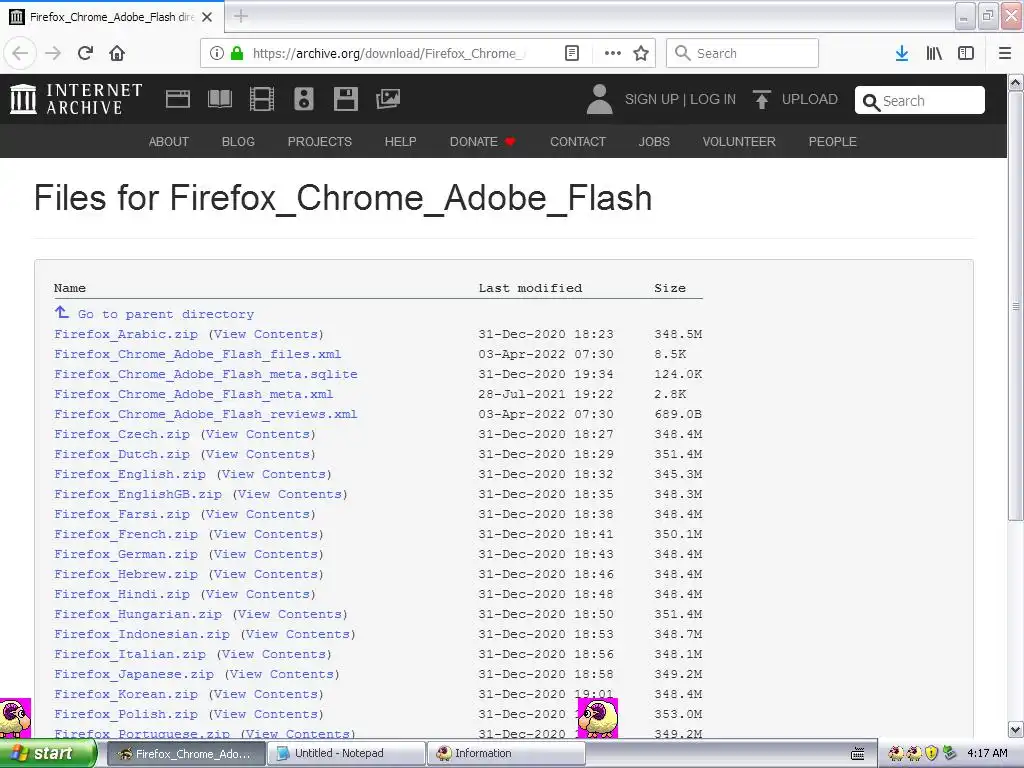The image size is (1024, 768).
Task: Open the JOBS menu item
Action: point(654,142)
